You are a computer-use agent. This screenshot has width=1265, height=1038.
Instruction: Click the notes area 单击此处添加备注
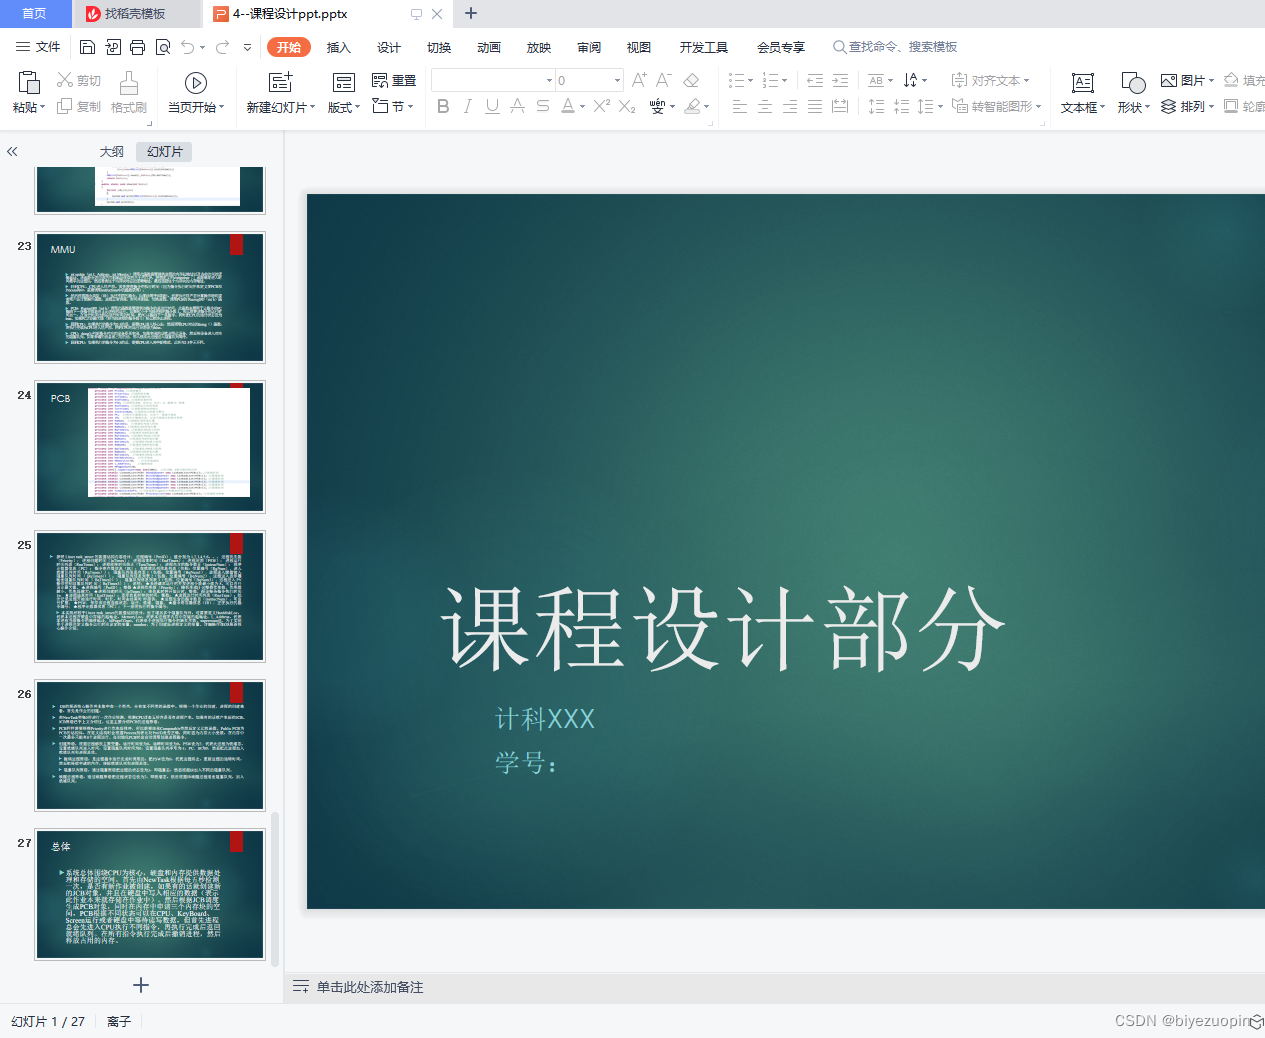370,987
